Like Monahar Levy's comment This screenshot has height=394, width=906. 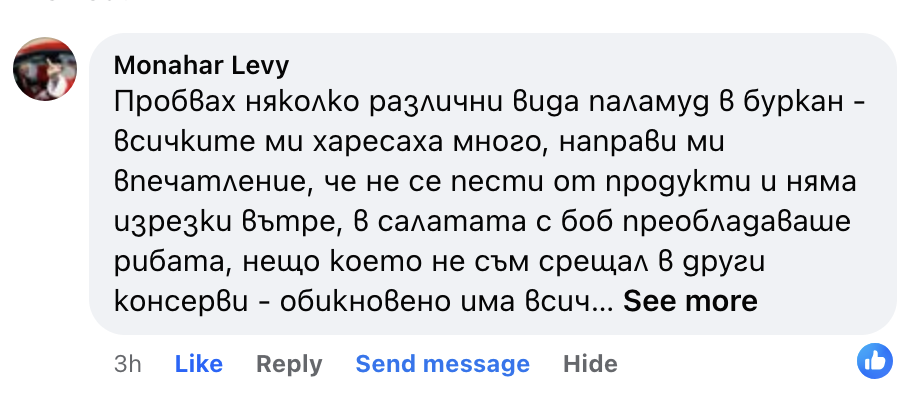click(199, 364)
